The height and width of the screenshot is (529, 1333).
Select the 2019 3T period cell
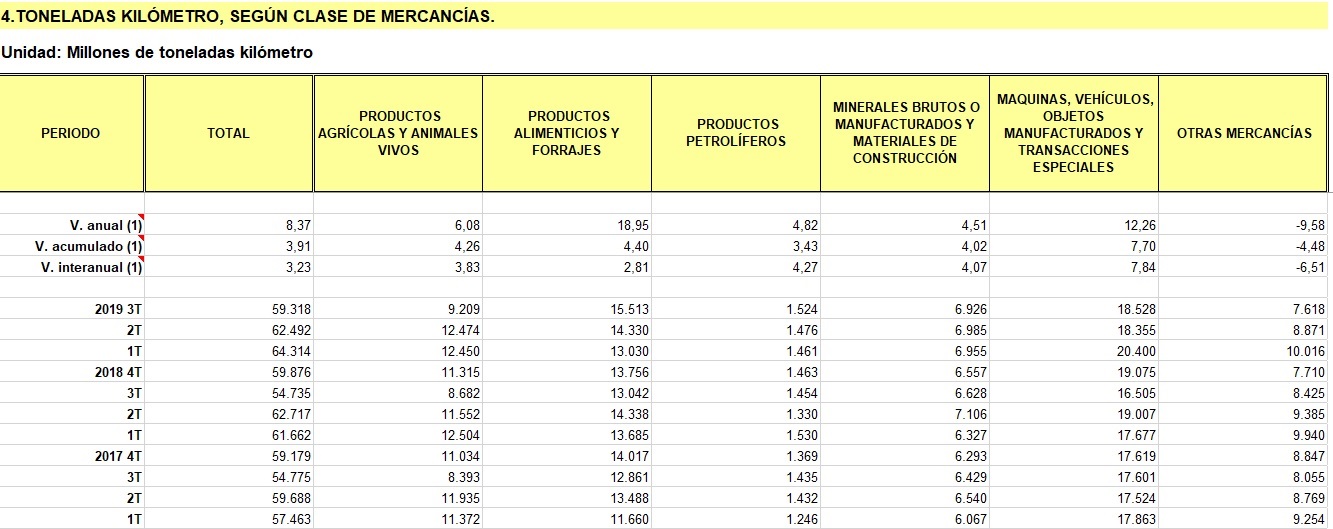tap(114, 310)
